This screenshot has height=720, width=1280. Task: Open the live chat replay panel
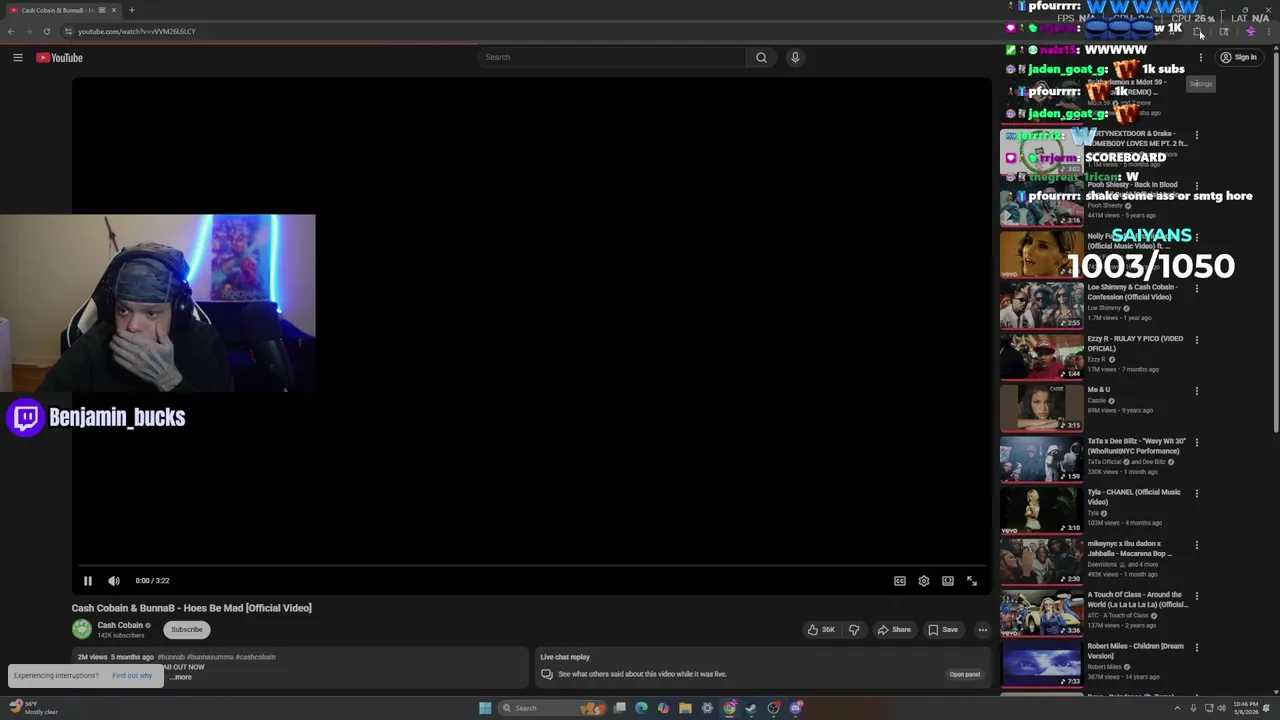click(x=965, y=674)
